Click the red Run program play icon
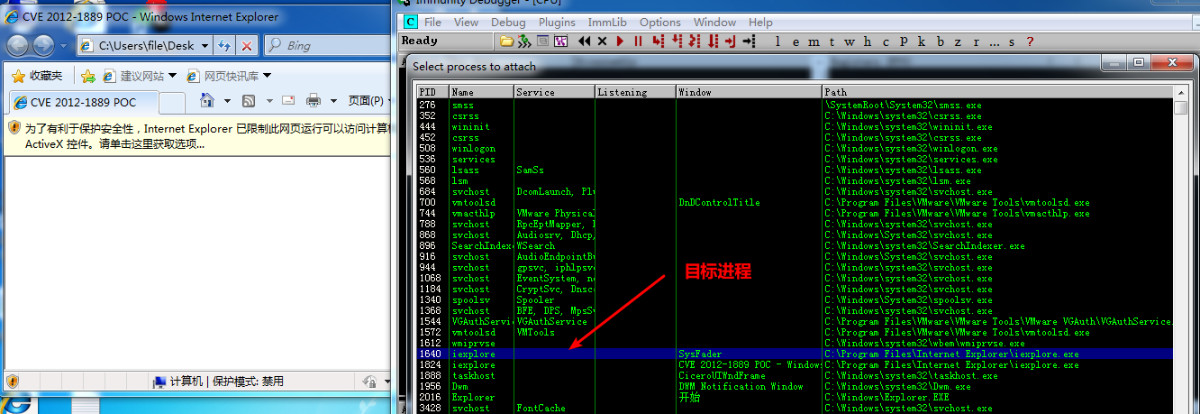Viewport: 1200px width, 414px height. tap(620, 41)
